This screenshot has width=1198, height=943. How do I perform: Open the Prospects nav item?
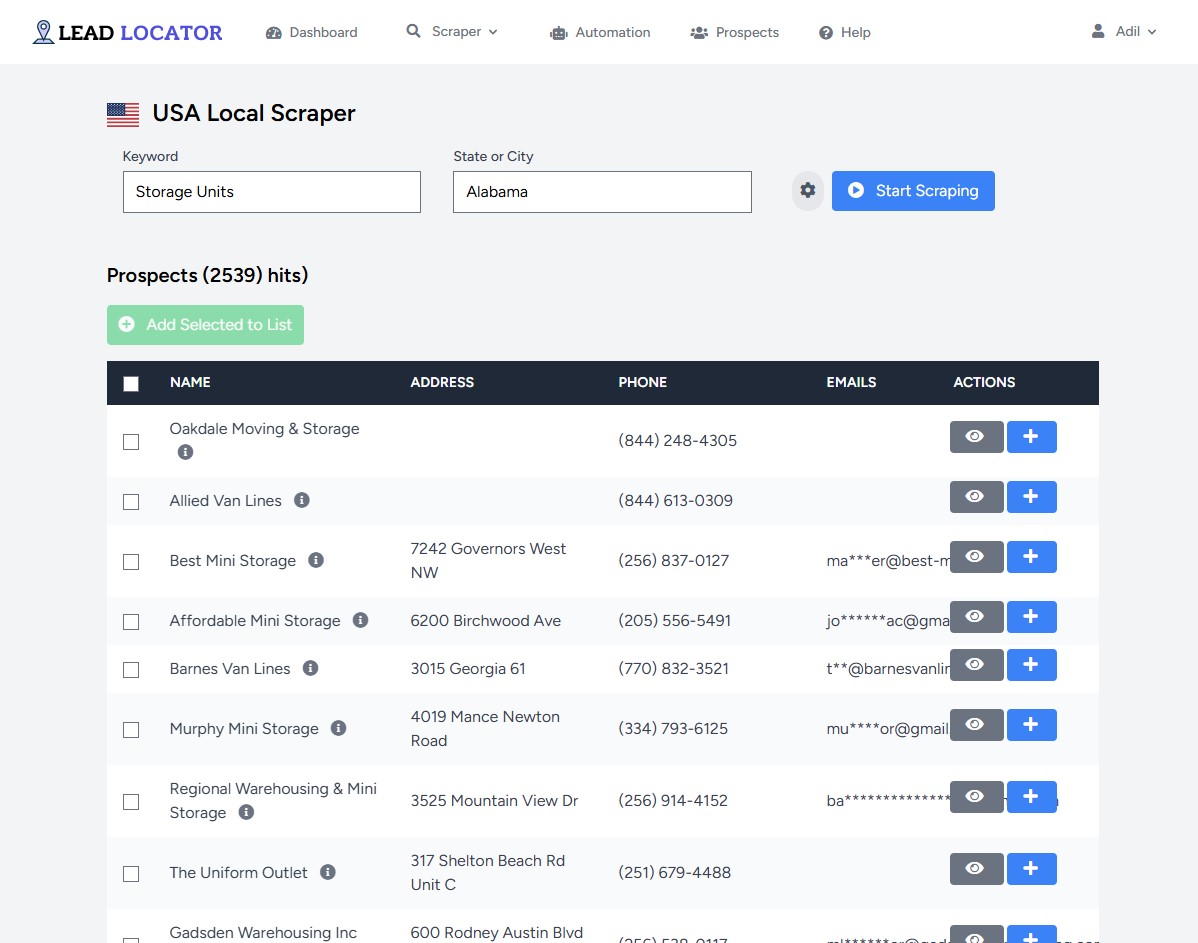pyautogui.click(x=735, y=32)
